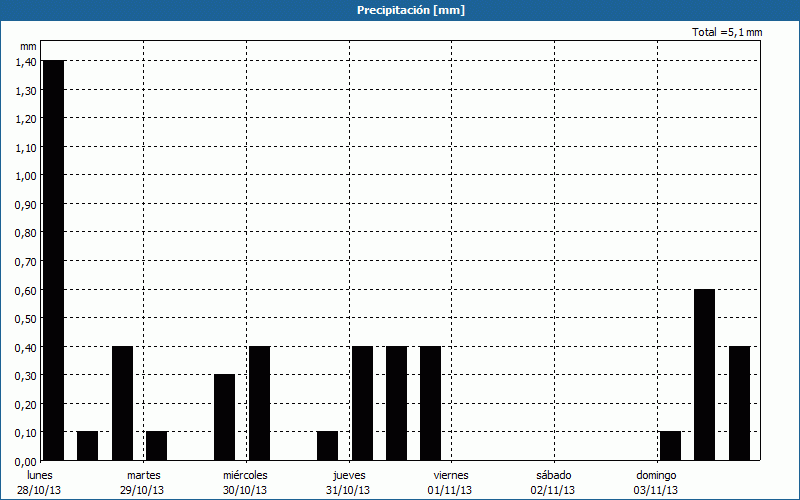This screenshot has height=500, width=800.
Task: Select the 0,10 mm bar on martes
Action: pos(156,446)
